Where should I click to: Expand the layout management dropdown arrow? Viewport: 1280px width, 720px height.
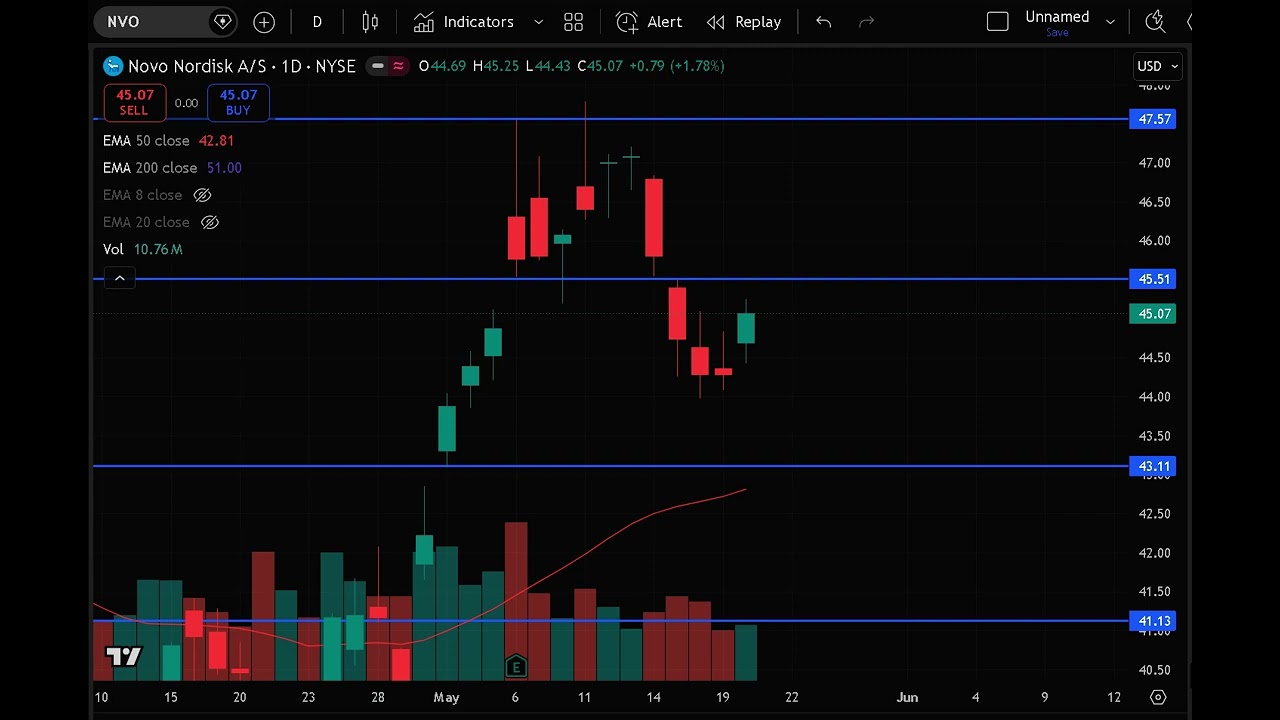[x=1110, y=21]
